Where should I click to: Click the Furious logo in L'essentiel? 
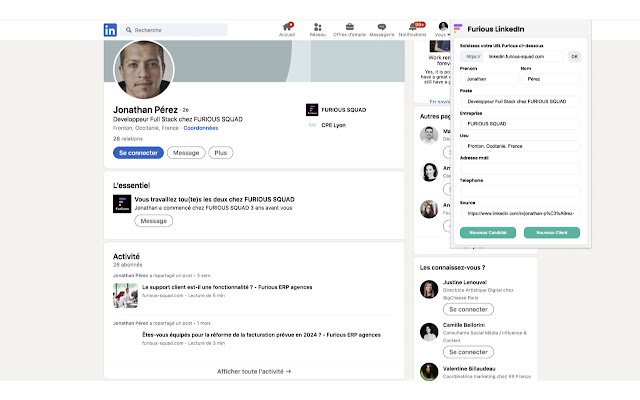point(122,204)
